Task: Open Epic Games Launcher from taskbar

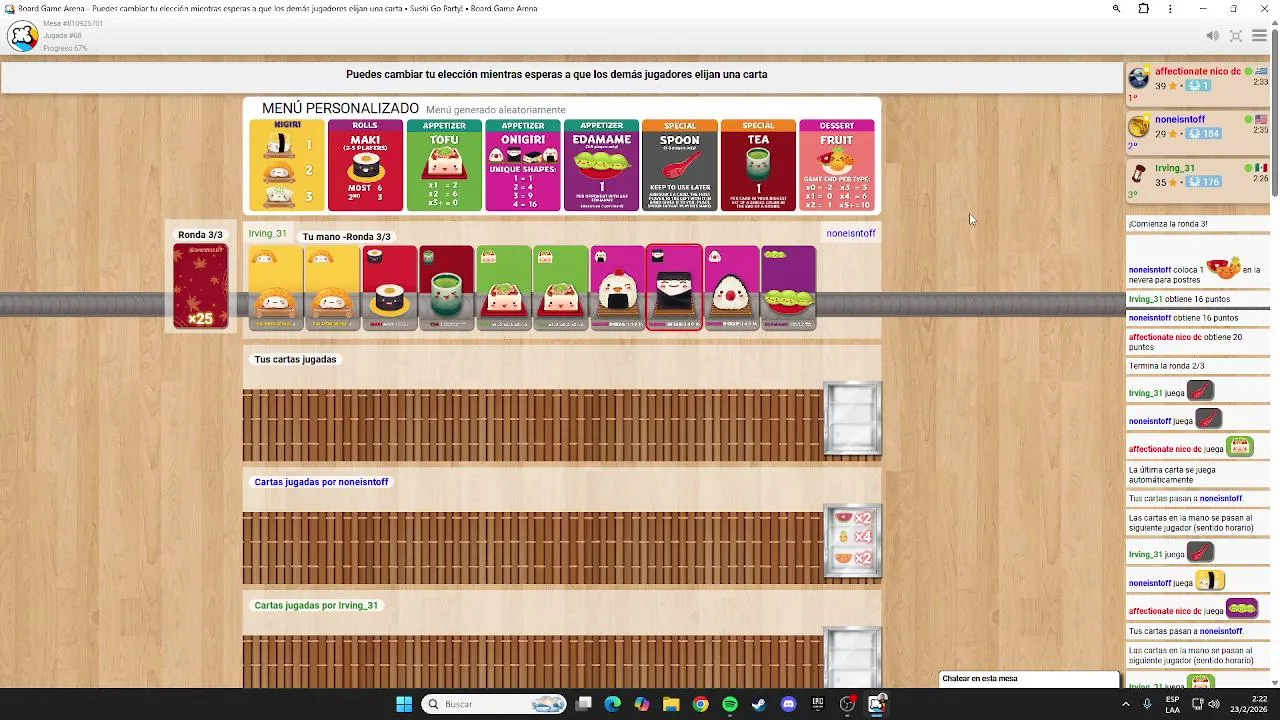Action: pyautogui.click(x=818, y=704)
